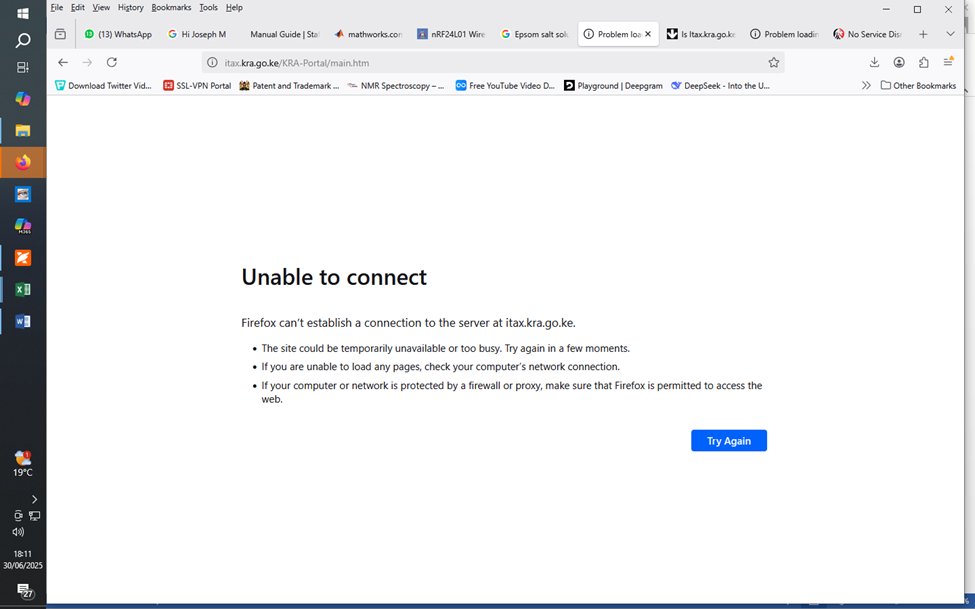Screen dimensions: 975x609
Task: Open Firefox account icon
Action: 899,62
